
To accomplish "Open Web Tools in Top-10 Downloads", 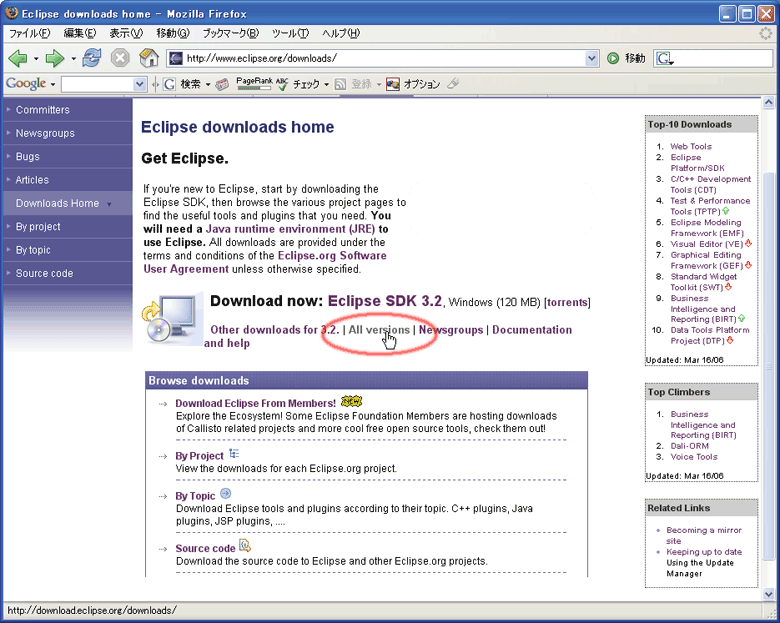I will [x=690, y=146].
